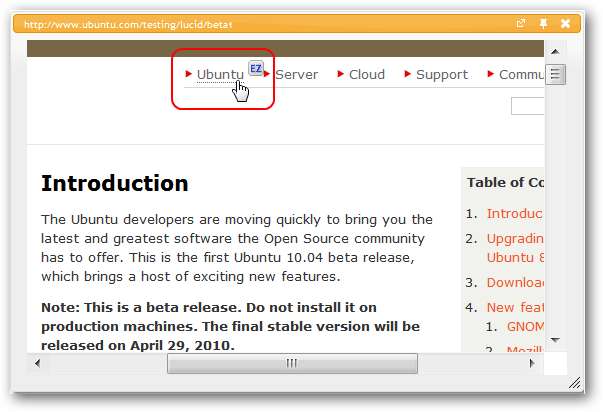Click the EZ preview badge beside Ubuntu
The image size is (603, 412).
[x=255, y=68]
